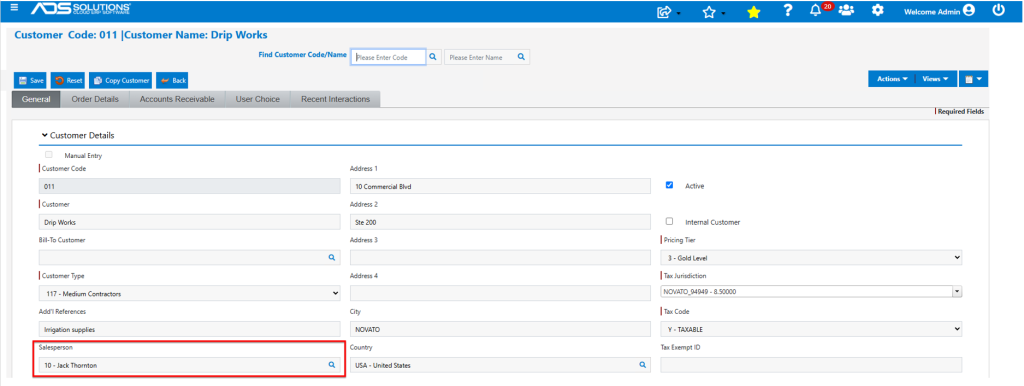Open the Views dropdown
Image resolution: width=1024 pixels, height=386 pixels.
tap(936, 79)
